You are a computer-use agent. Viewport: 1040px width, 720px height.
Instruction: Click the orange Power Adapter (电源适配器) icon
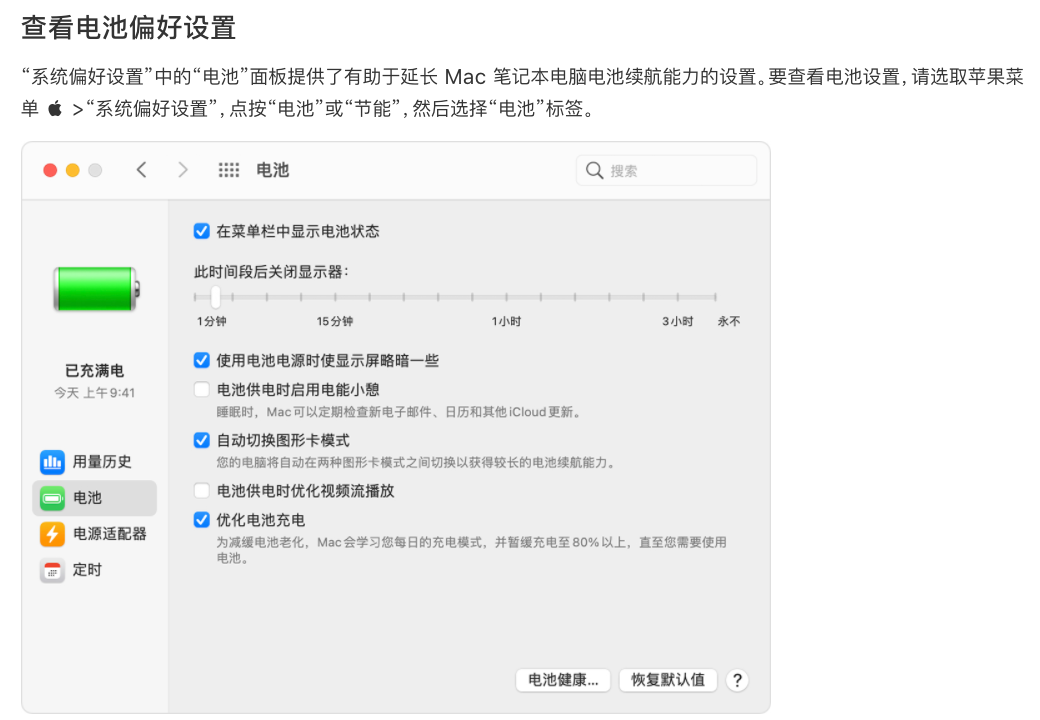(x=52, y=534)
